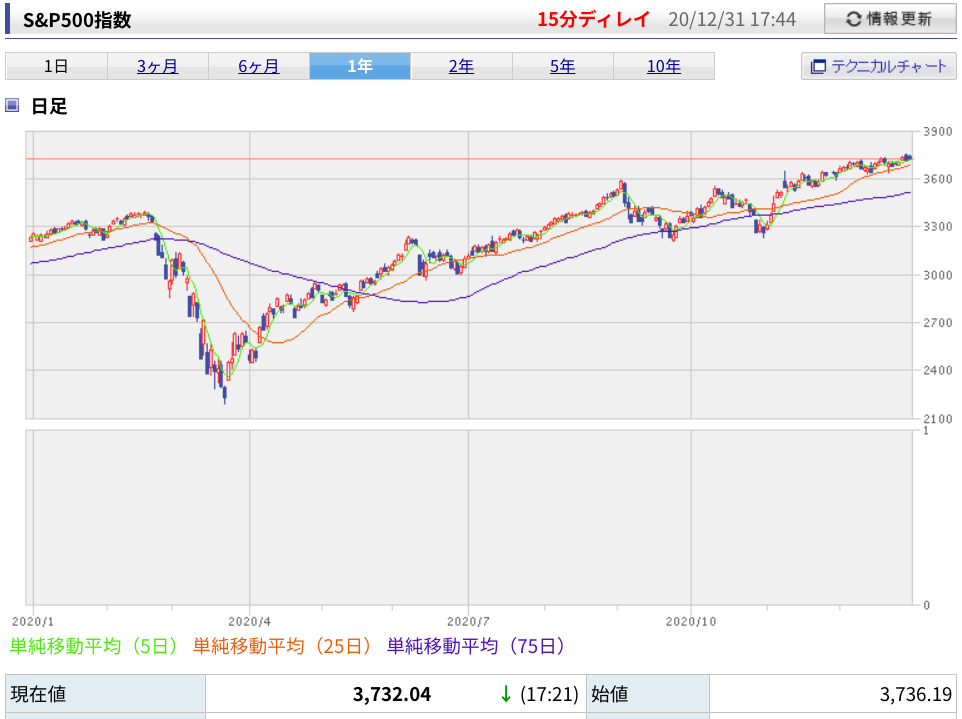
Task: Click the 単純移動平均（5日）legend label
Action: pos(93,646)
